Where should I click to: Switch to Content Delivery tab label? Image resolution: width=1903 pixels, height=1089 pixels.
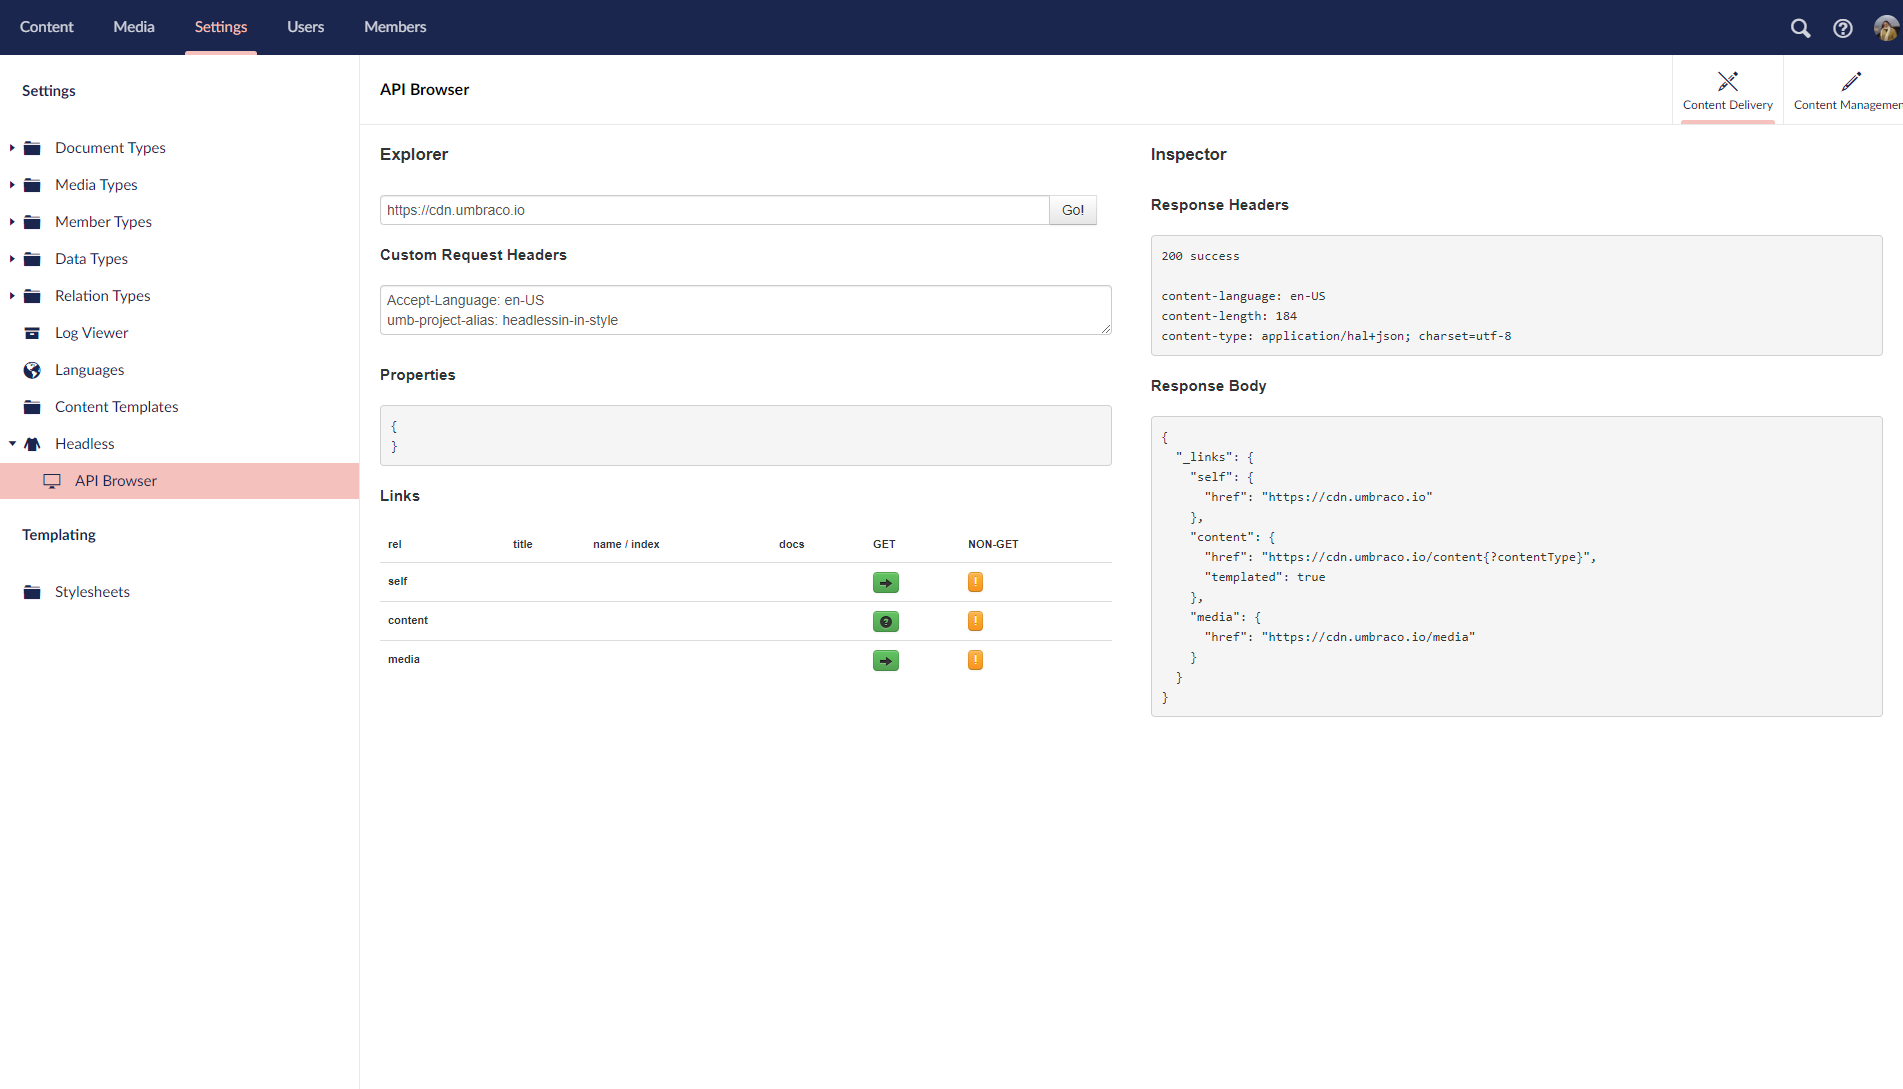[1727, 105]
